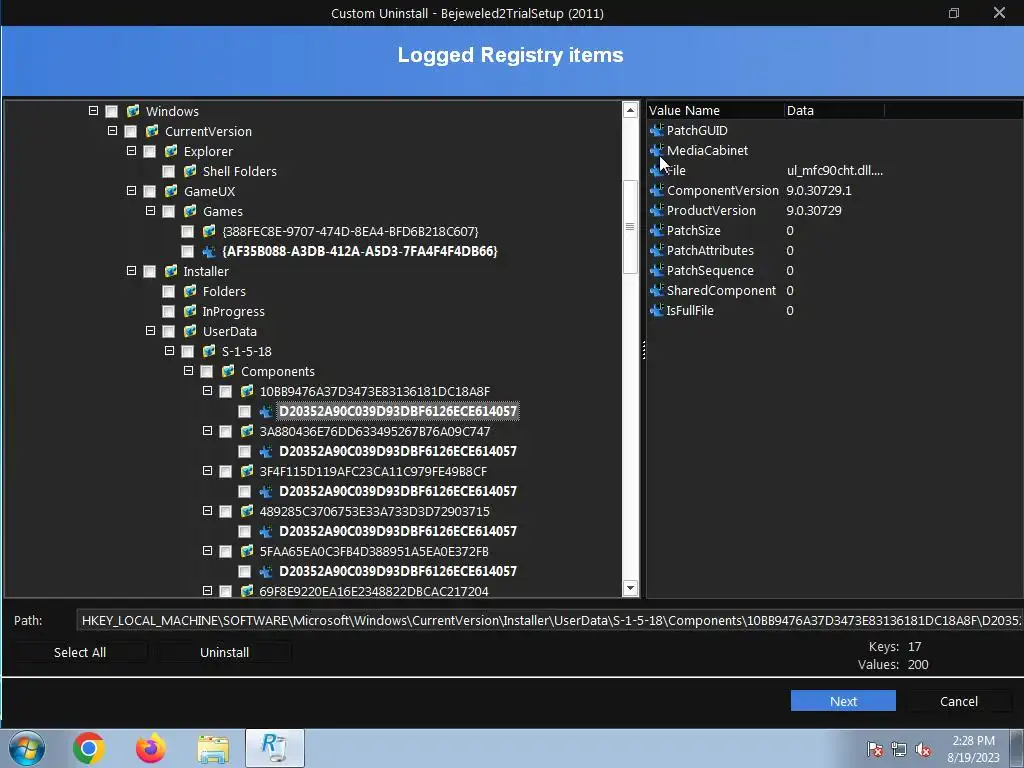Collapse the Games node
Image resolution: width=1024 pixels, height=768 pixels.
[x=150, y=211]
